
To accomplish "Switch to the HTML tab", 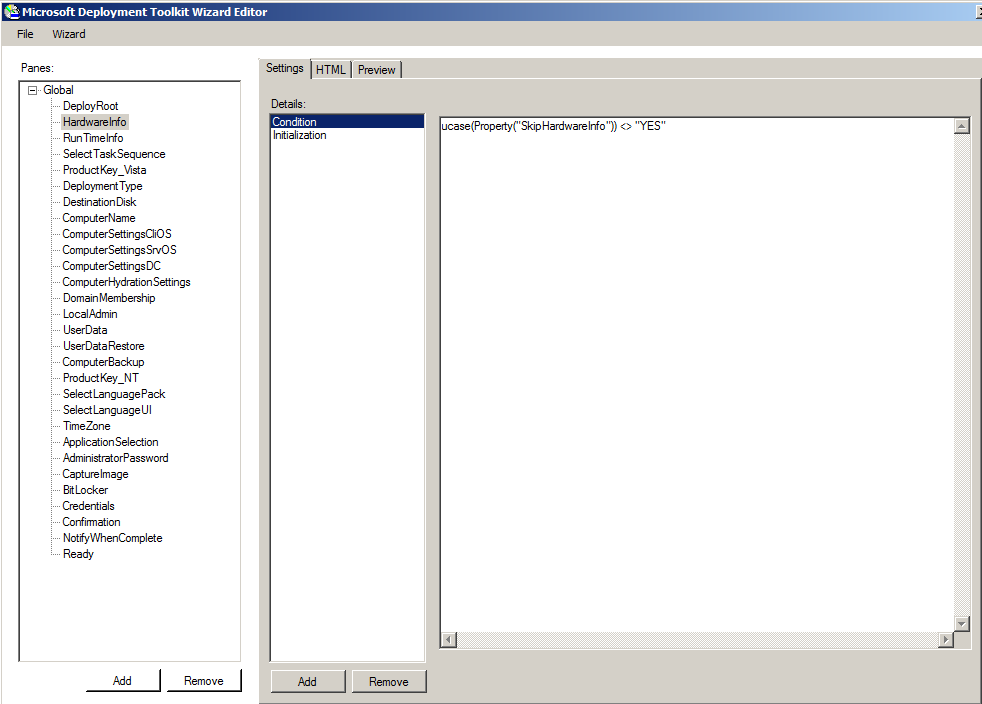I will click(330, 70).
